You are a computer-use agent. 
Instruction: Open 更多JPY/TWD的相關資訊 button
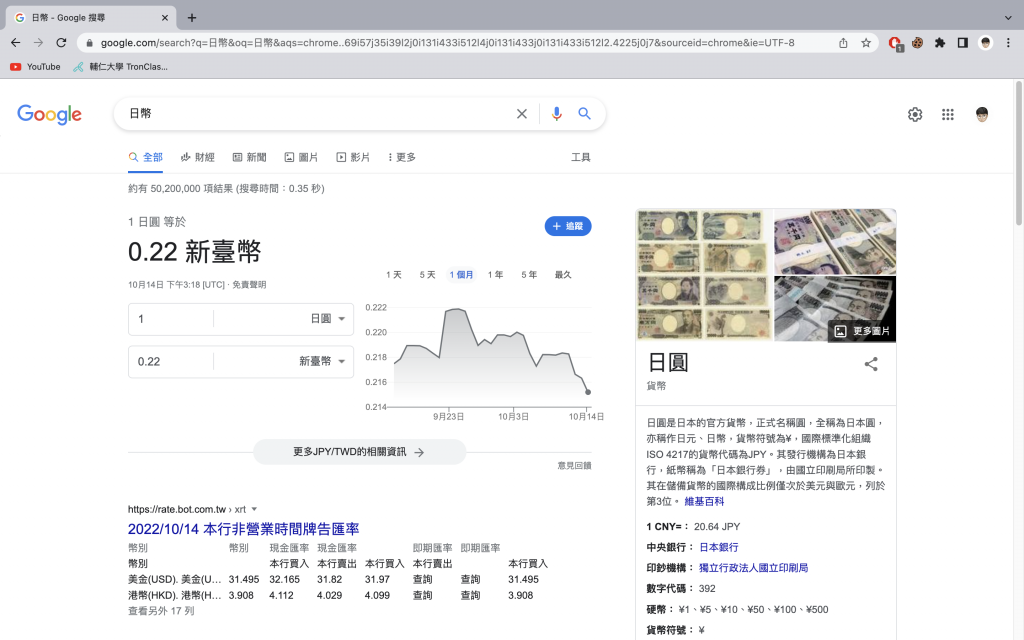(x=359, y=452)
